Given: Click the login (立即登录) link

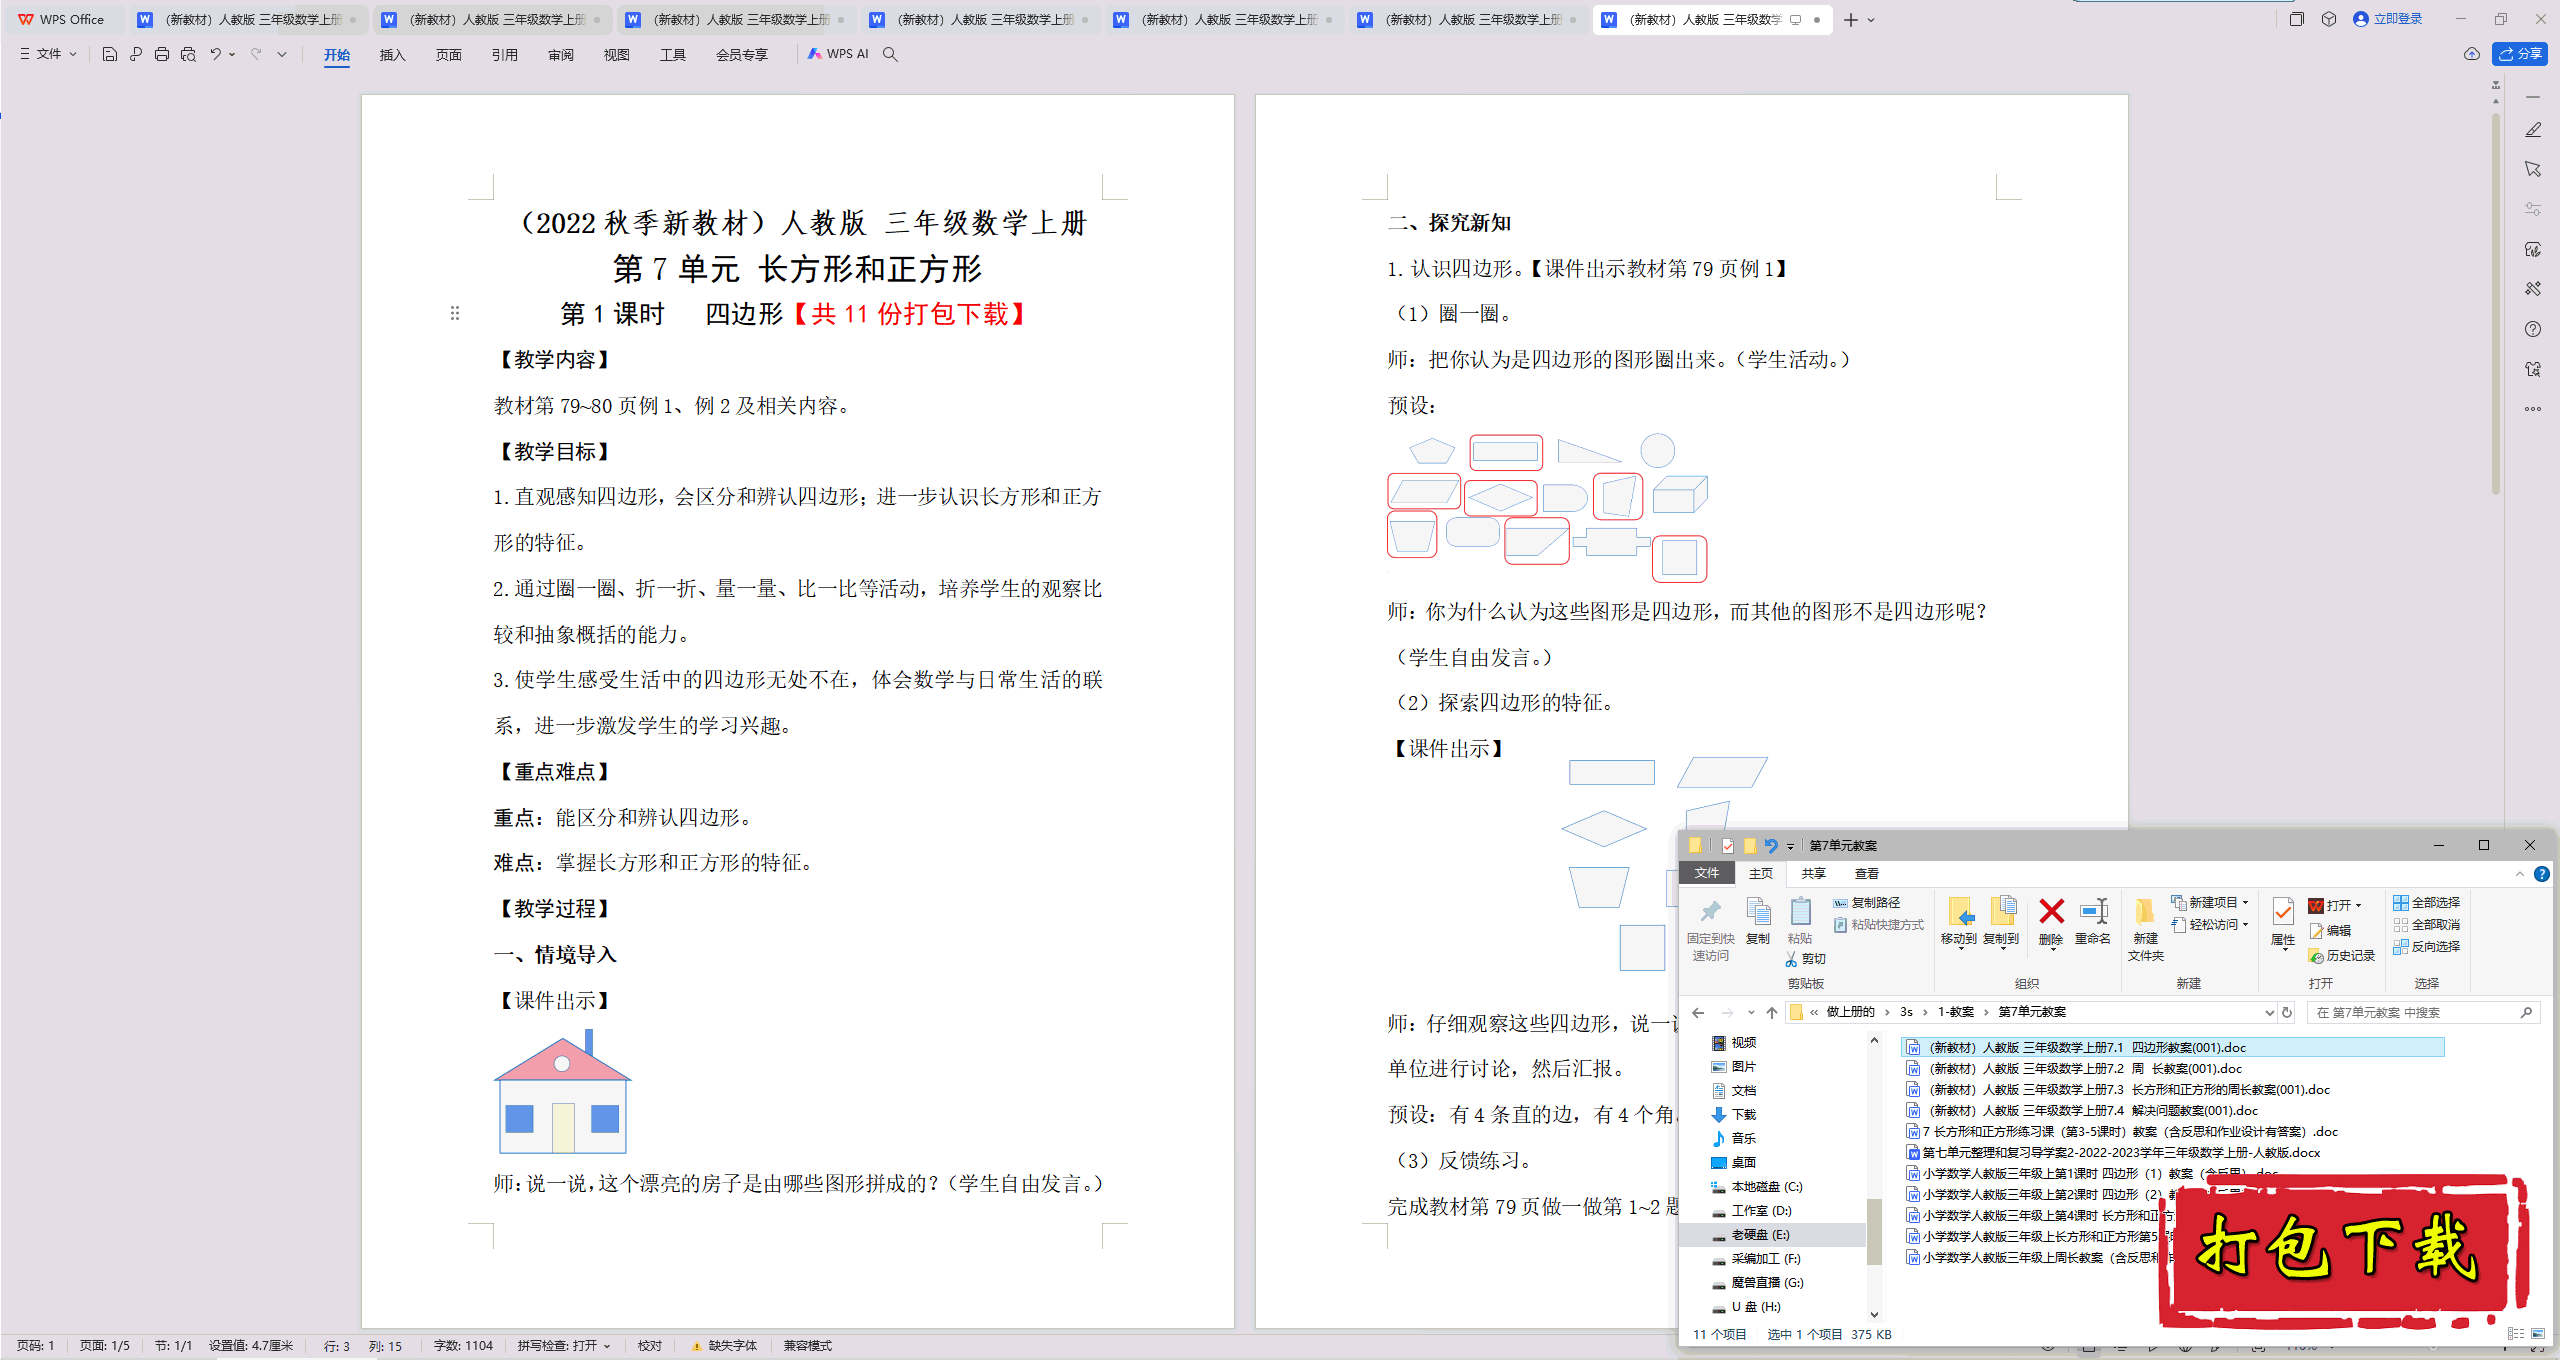Looking at the screenshot, I should (2388, 19).
